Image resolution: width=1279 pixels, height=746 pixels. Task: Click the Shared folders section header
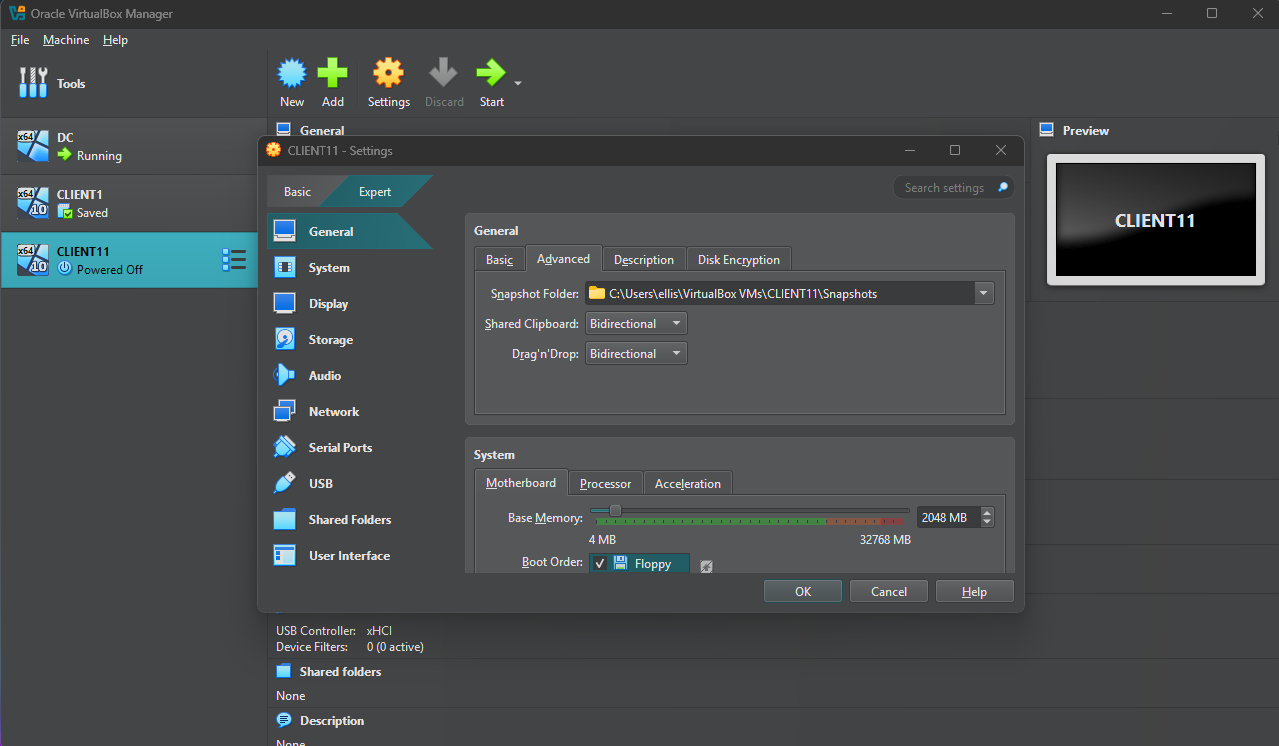tap(340, 672)
